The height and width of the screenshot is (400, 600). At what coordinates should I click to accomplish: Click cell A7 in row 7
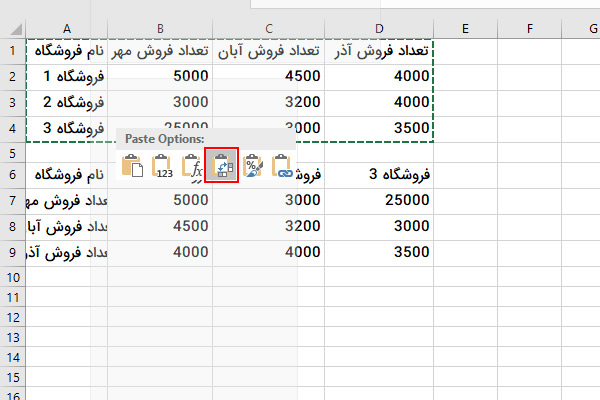(67, 201)
